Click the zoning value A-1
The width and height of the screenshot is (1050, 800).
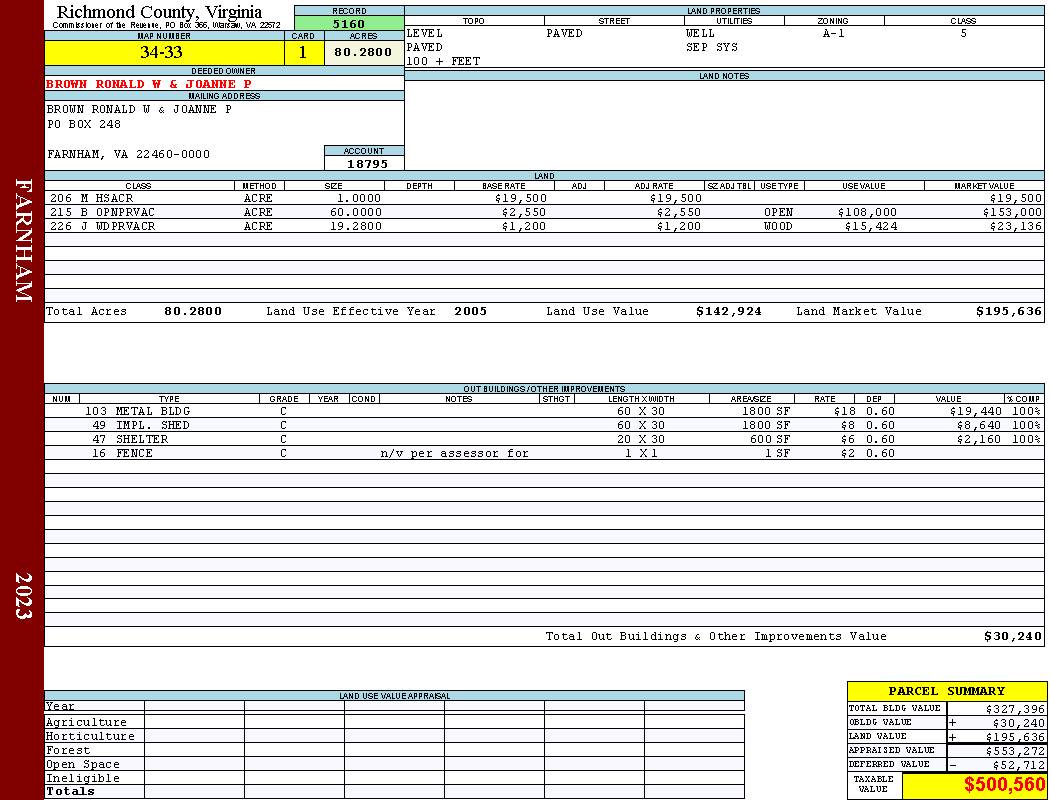(x=834, y=33)
